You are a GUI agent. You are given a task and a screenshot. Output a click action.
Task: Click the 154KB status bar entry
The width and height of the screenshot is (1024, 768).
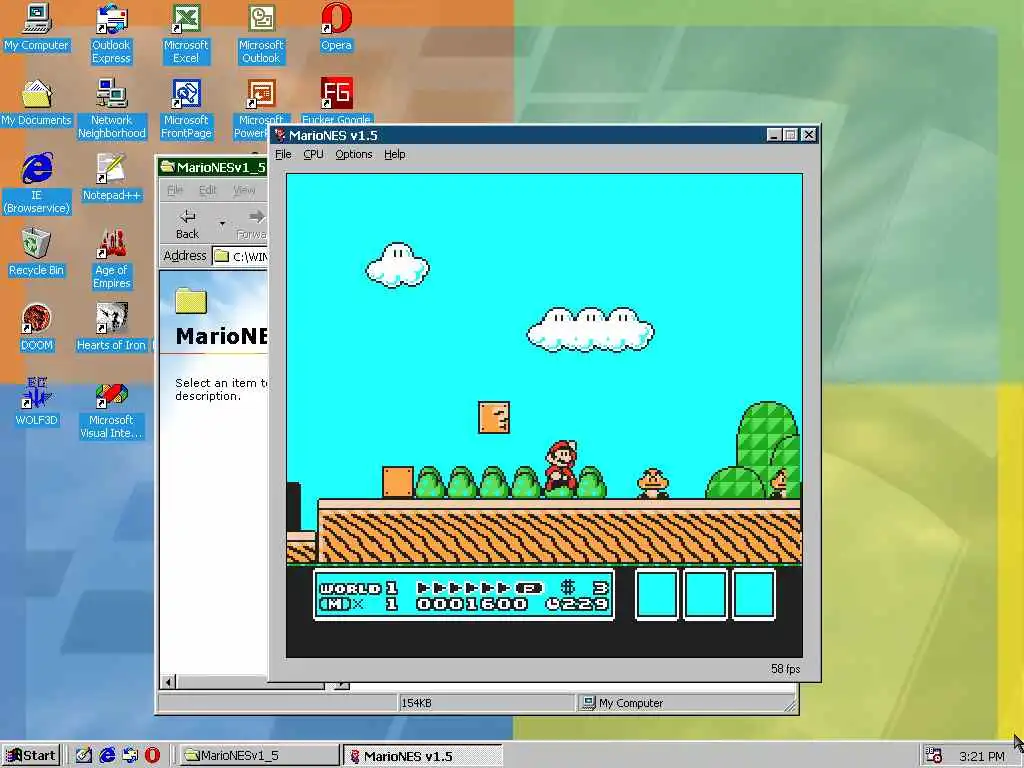tap(487, 703)
